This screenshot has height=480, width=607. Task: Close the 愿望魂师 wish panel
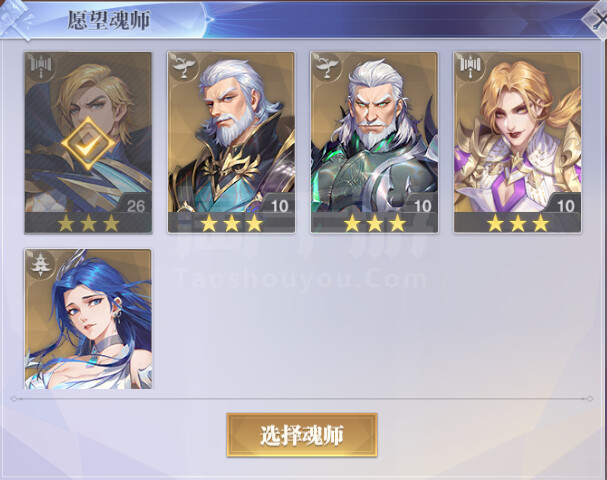[597, 21]
